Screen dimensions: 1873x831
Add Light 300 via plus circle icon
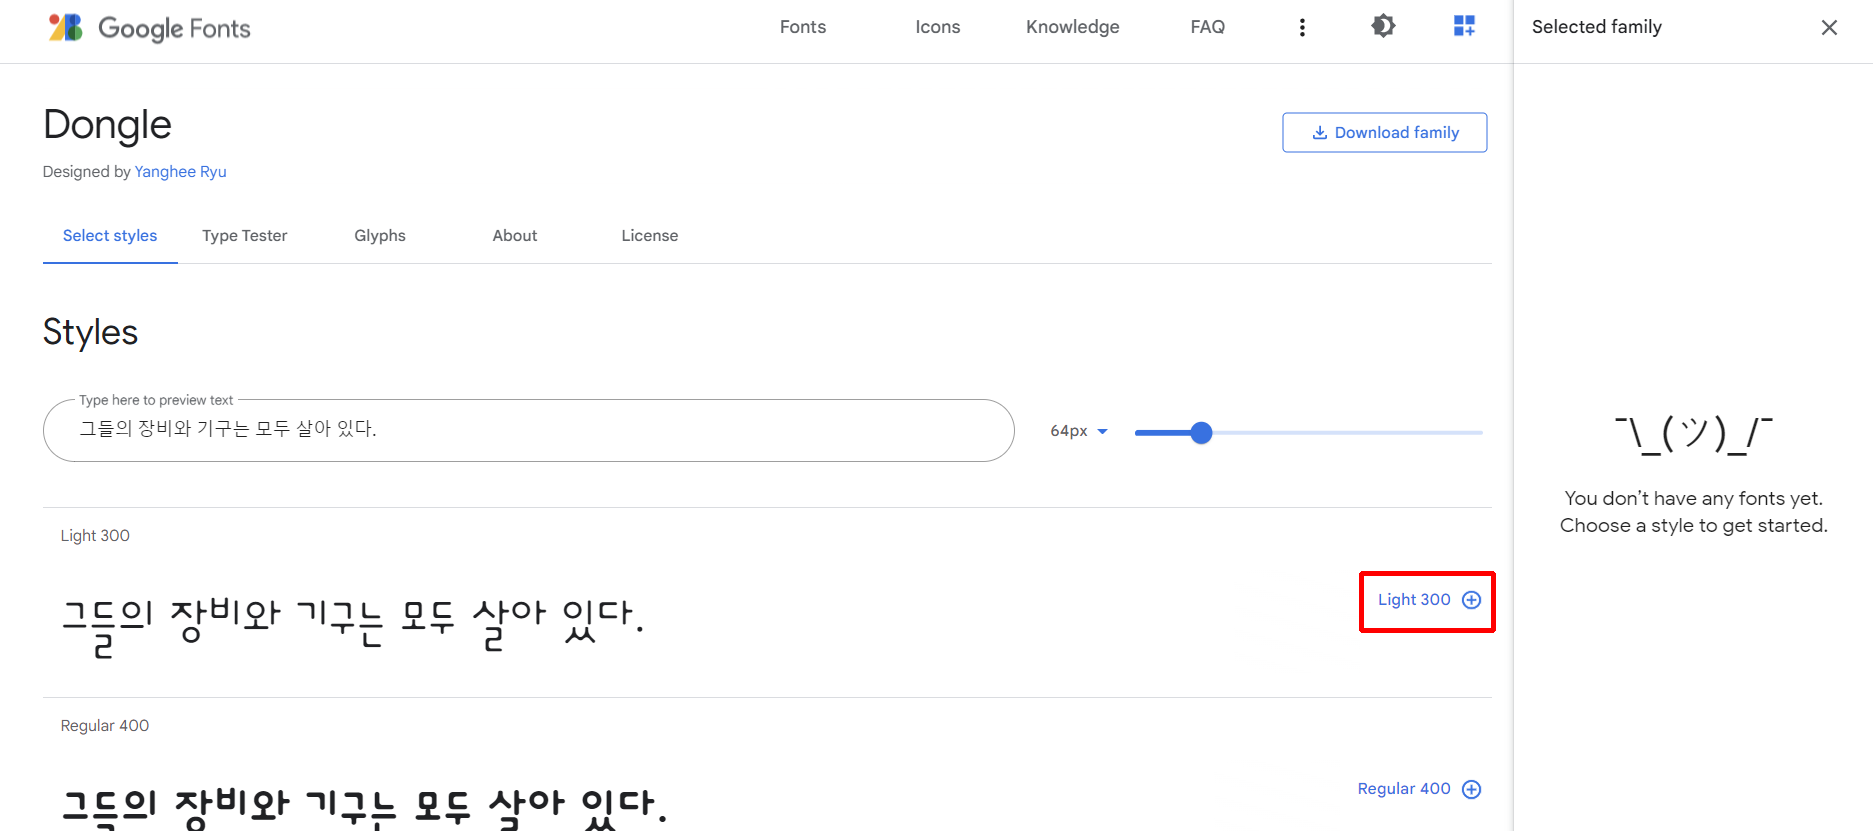[x=1471, y=600]
